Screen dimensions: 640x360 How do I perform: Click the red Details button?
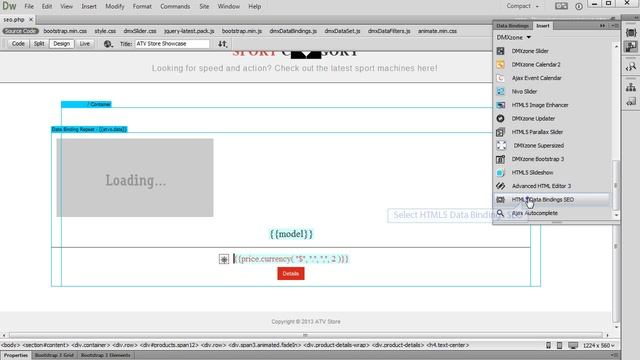pyautogui.click(x=291, y=273)
